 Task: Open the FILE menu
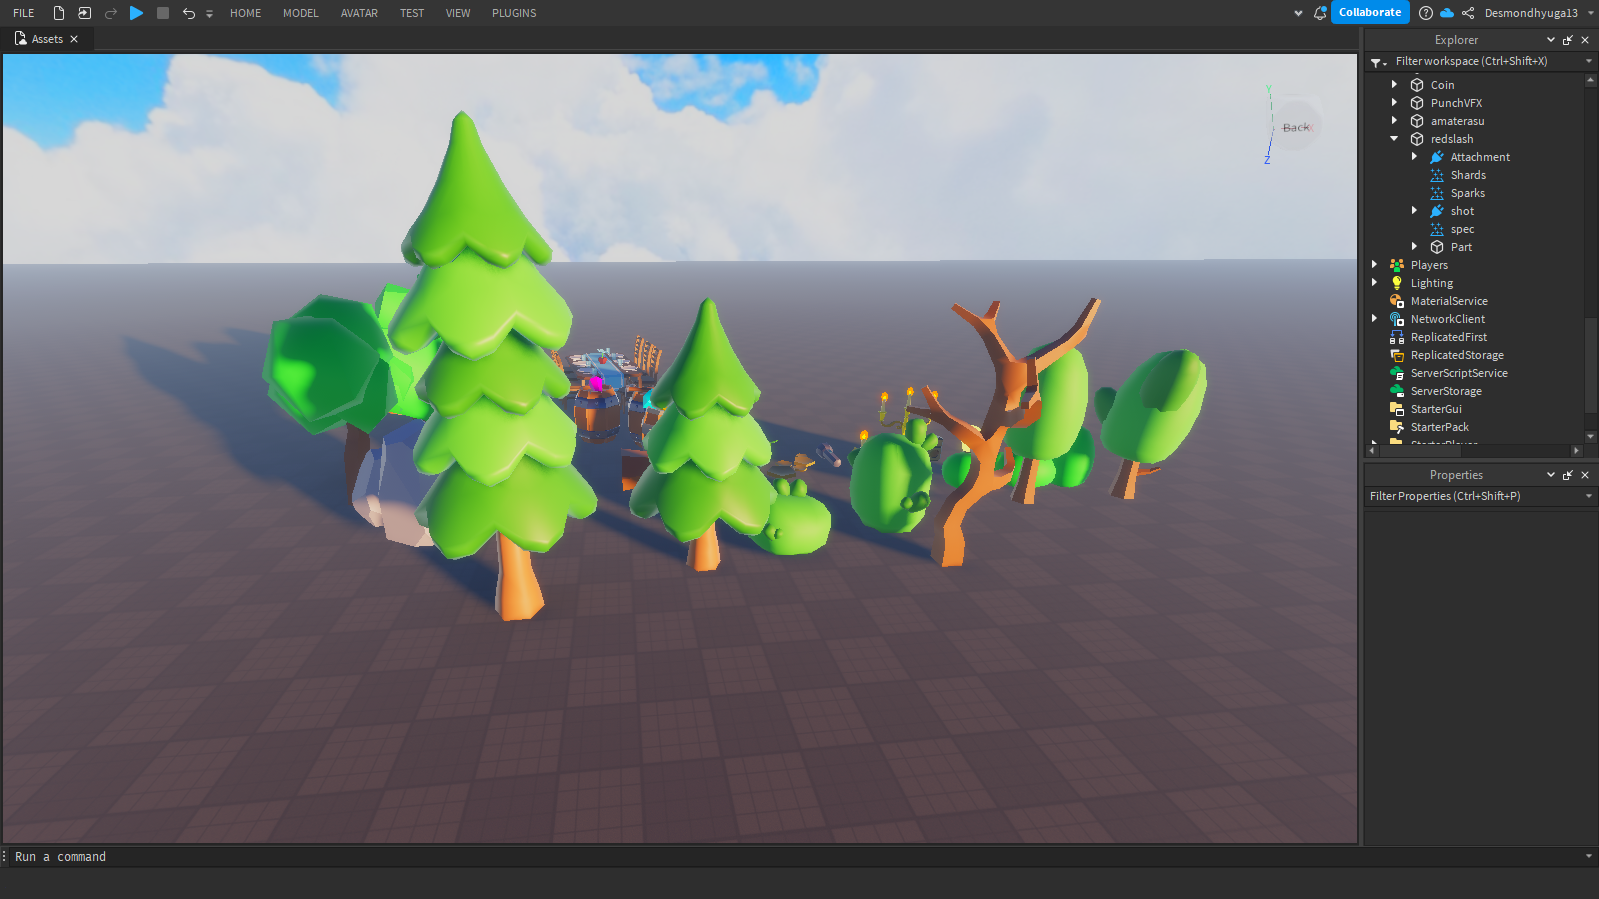(24, 13)
